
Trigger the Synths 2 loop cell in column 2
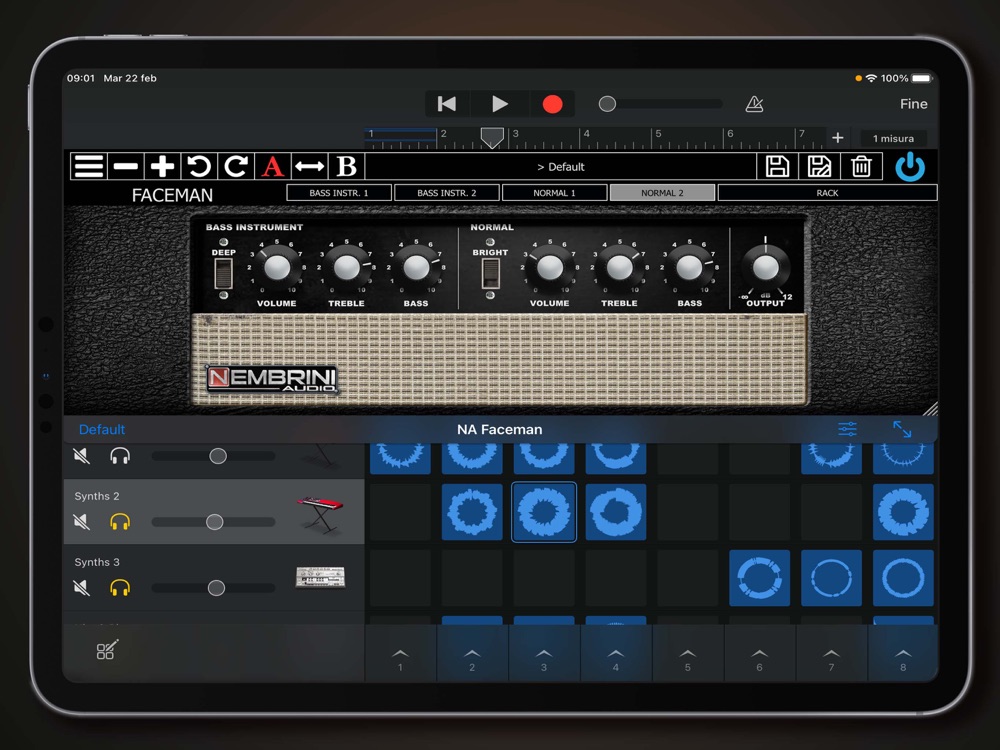pyautogui.click(x=472, y=512)
